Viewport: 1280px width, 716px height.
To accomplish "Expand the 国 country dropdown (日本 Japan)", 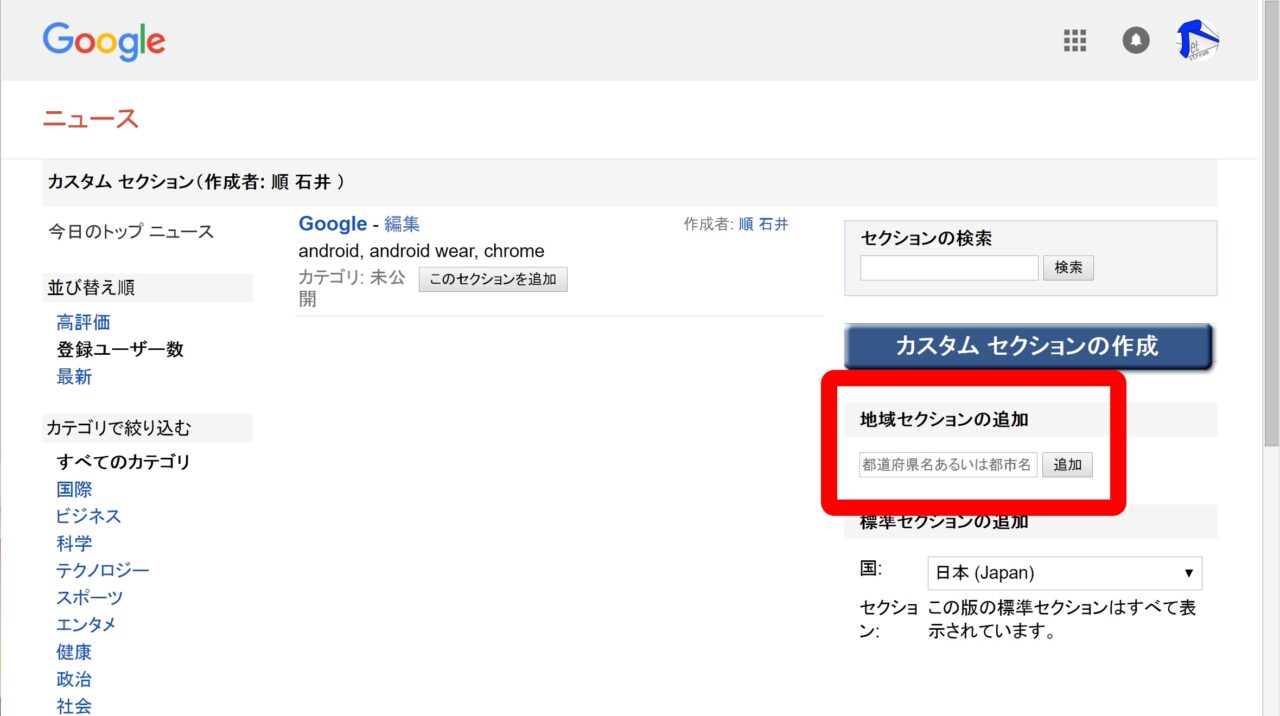I will [x=1064, y=573].
